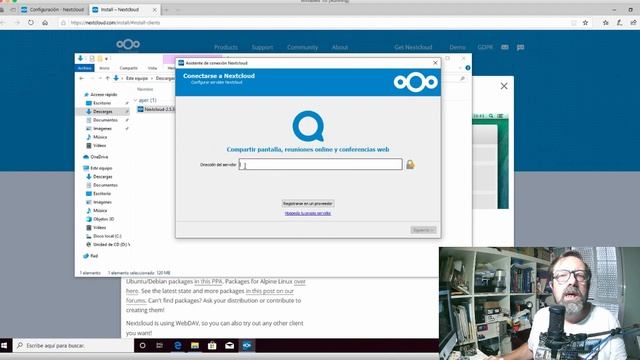Collapse the 'ayer (1)' file group

tap(136, 100)
